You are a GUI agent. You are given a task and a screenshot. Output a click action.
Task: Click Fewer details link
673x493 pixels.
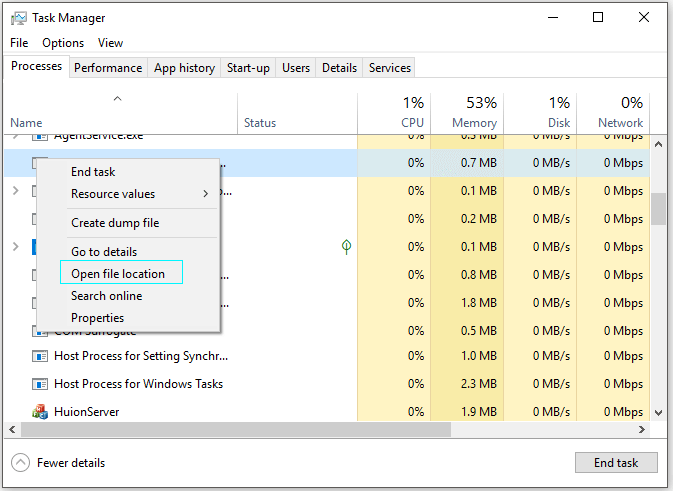click(x=71, y=463)
